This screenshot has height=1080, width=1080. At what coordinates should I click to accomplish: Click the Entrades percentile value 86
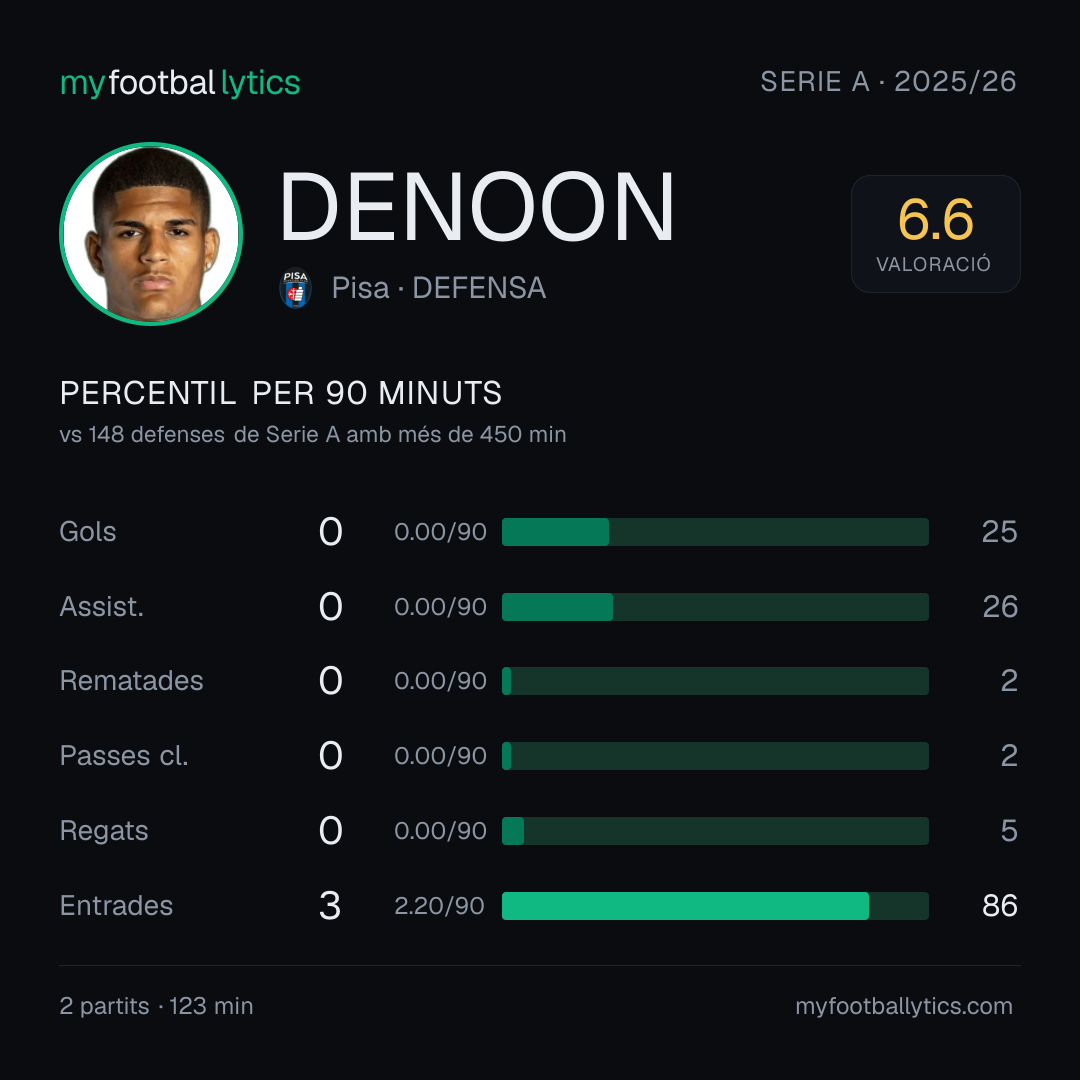(x=999, y=906)
